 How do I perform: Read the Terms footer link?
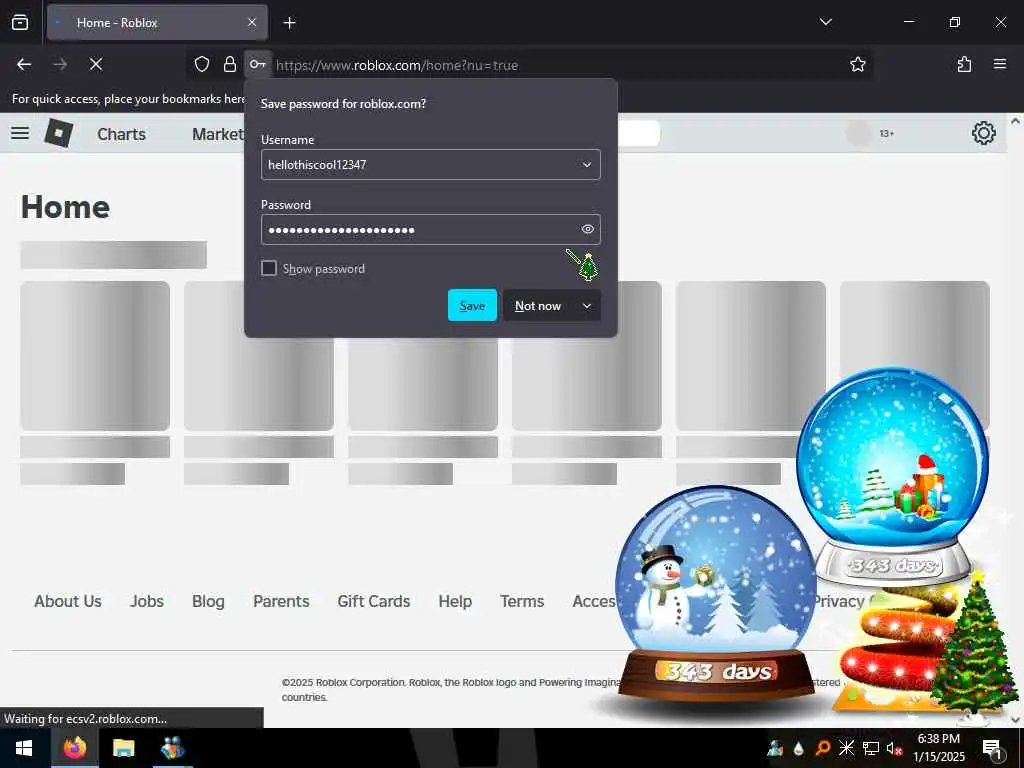[522, 601]
